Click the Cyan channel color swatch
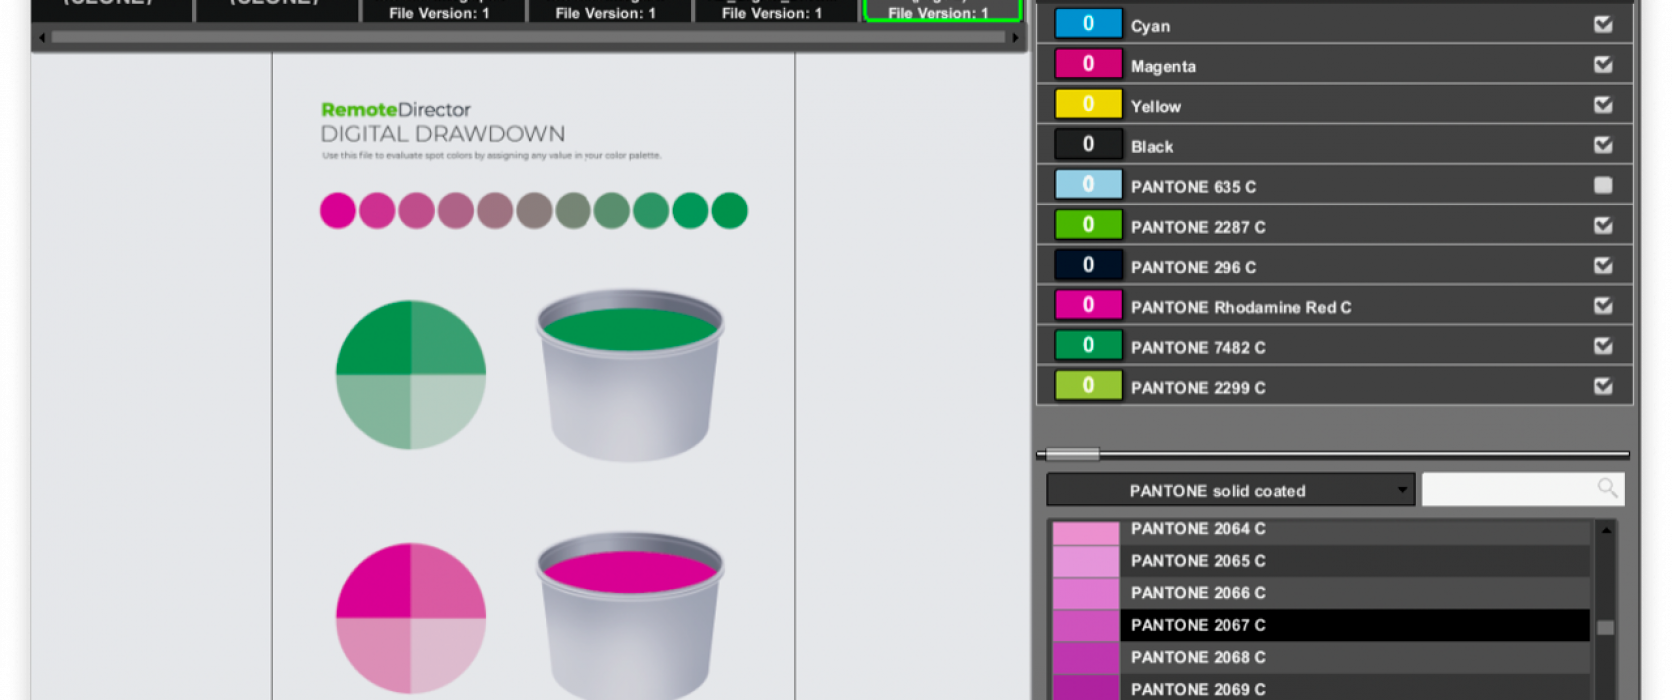This screenshot has width=1672, height=700. [x=1088, y=24]
